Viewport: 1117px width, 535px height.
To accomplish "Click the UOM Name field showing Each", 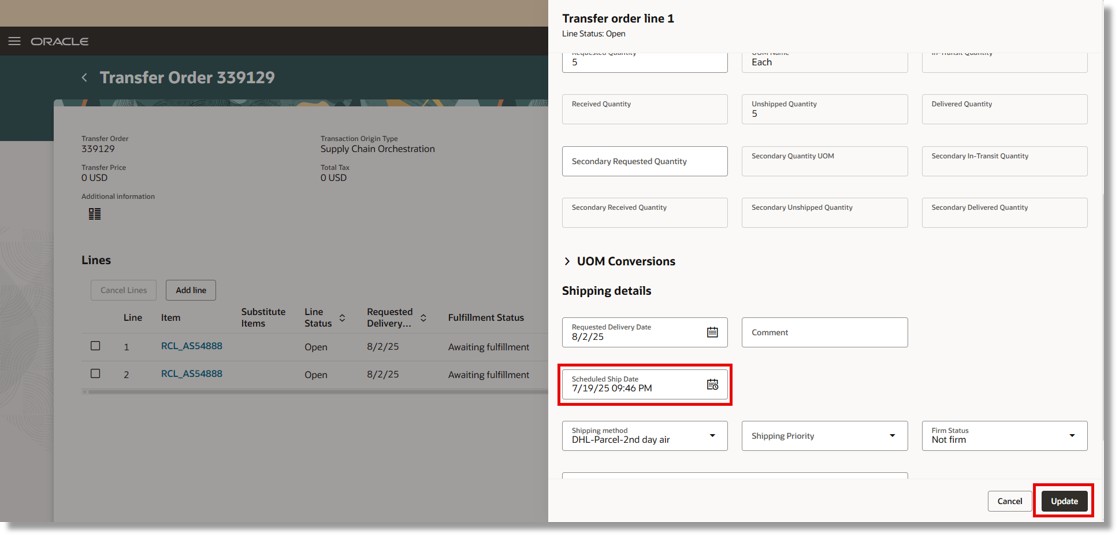I will (x=825, y=62).
